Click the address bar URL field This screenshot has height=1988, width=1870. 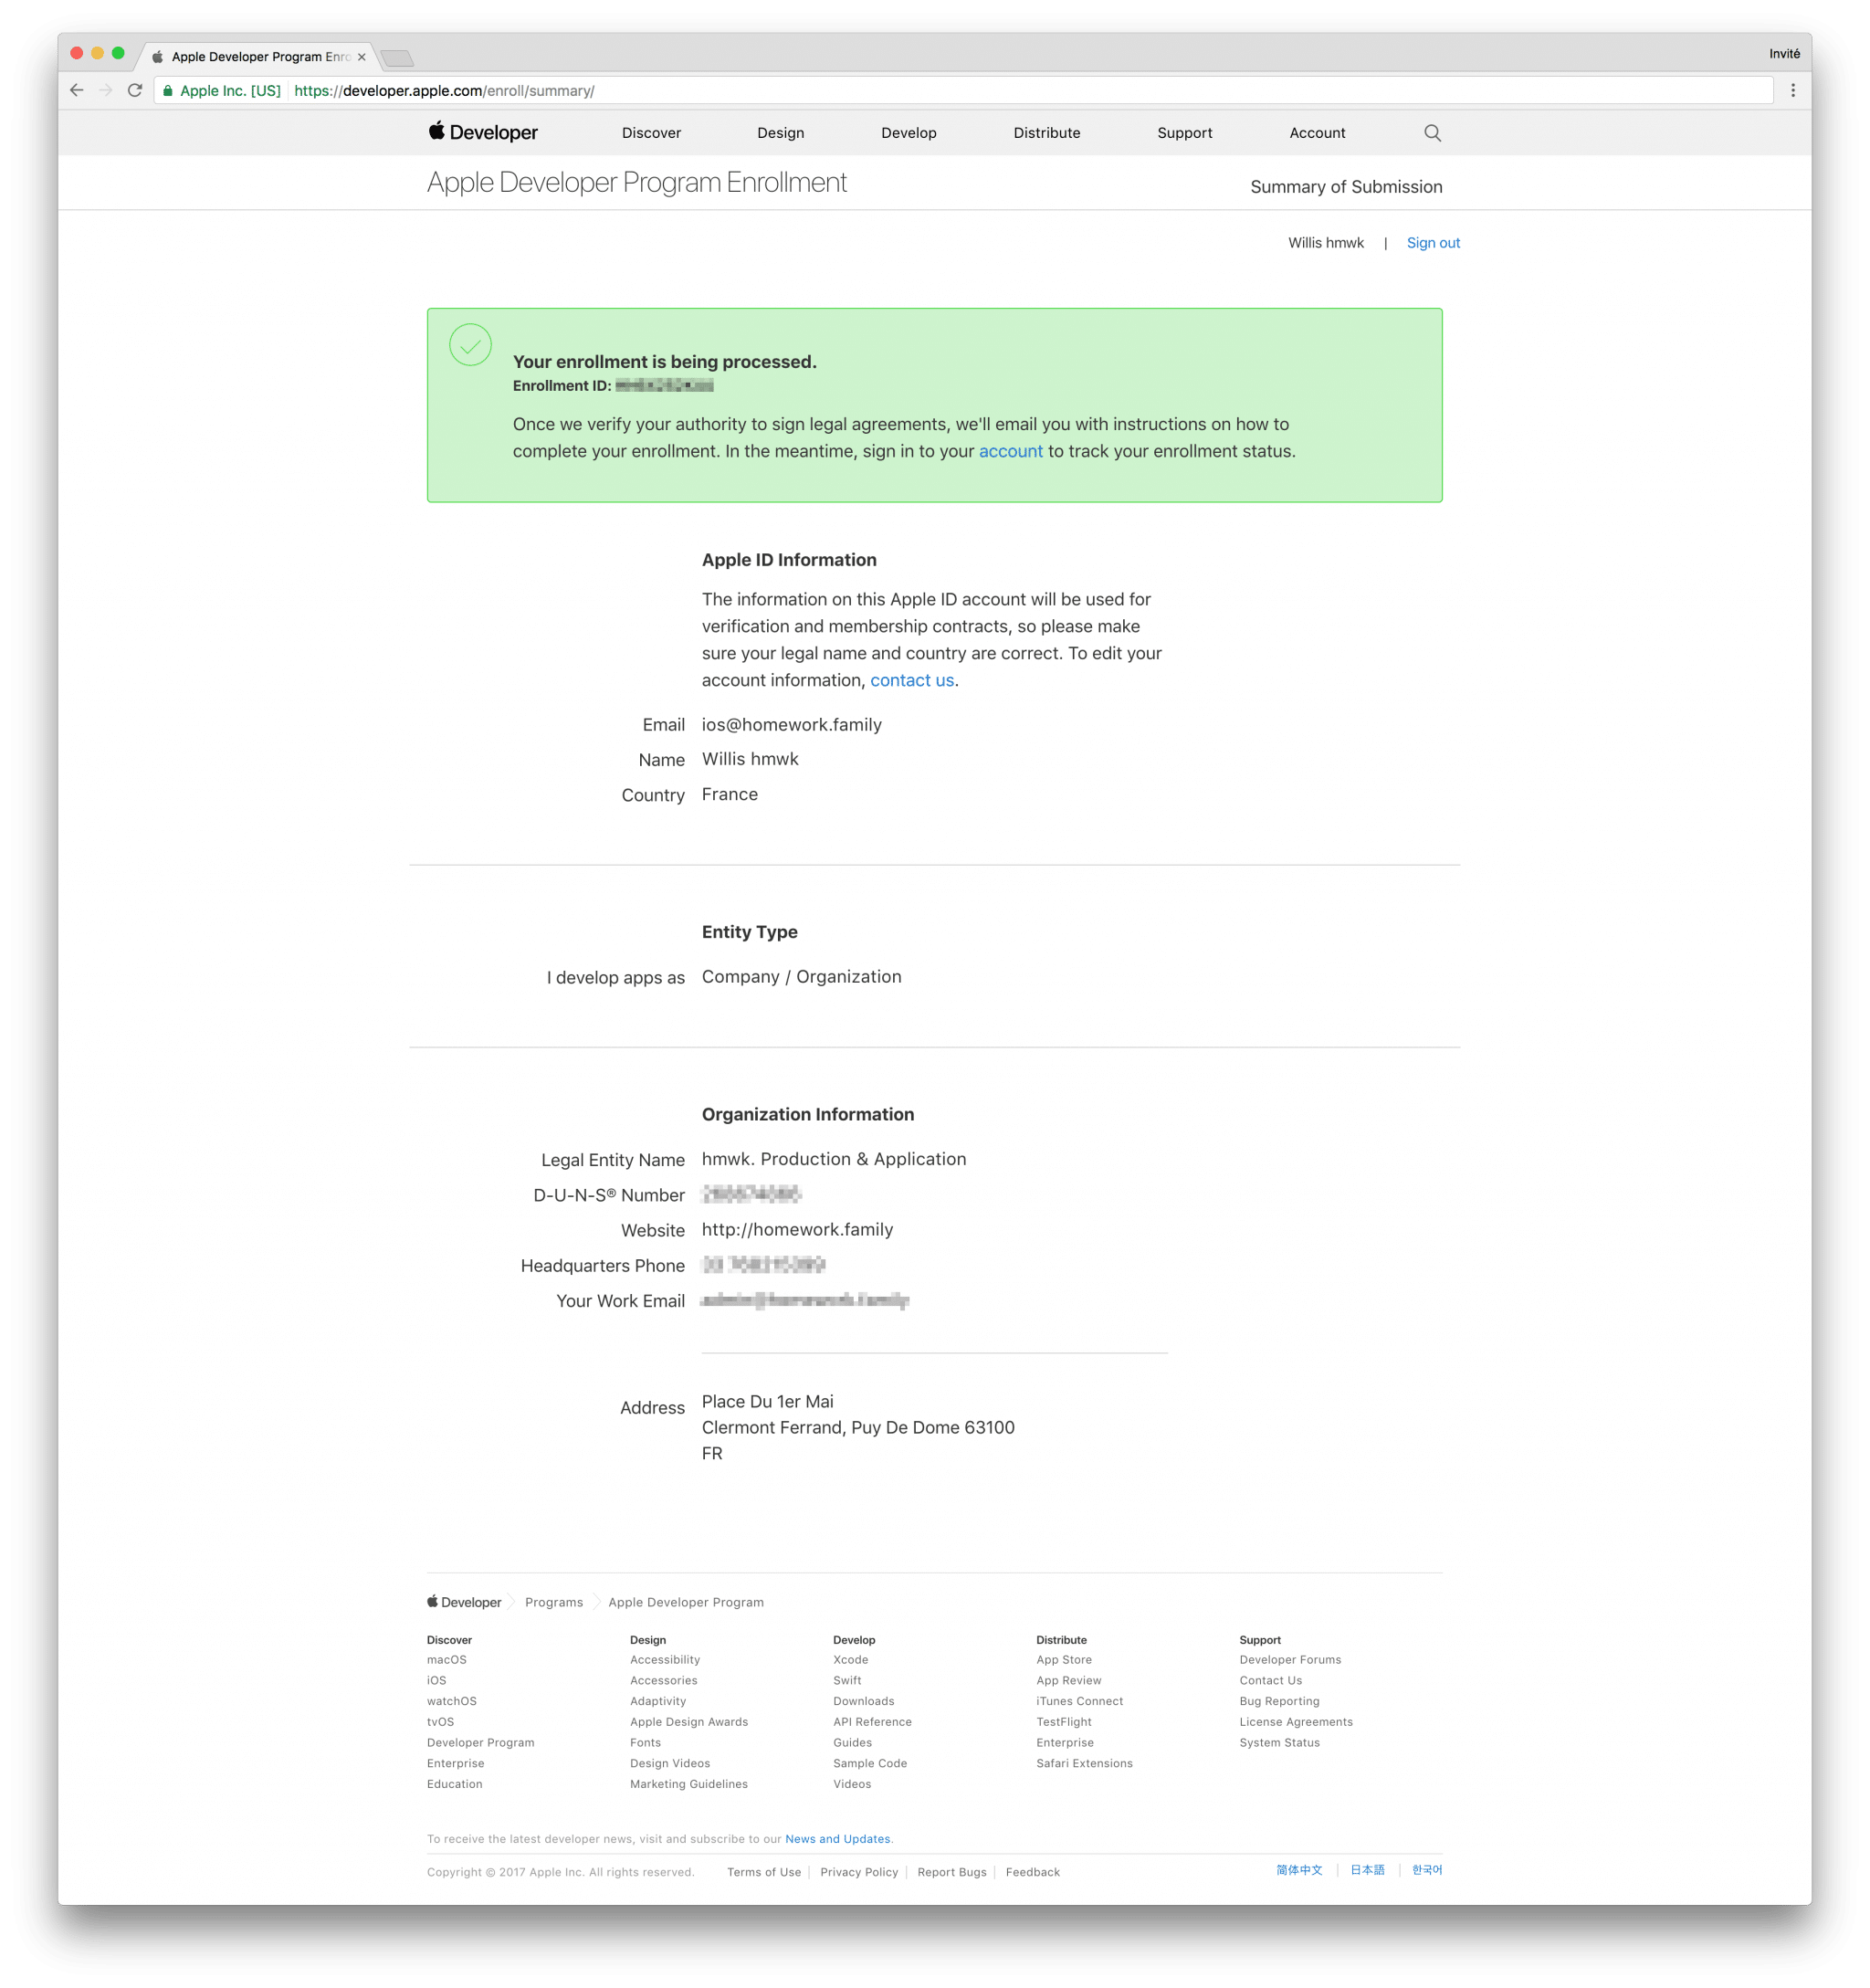[x=964, y=91]
